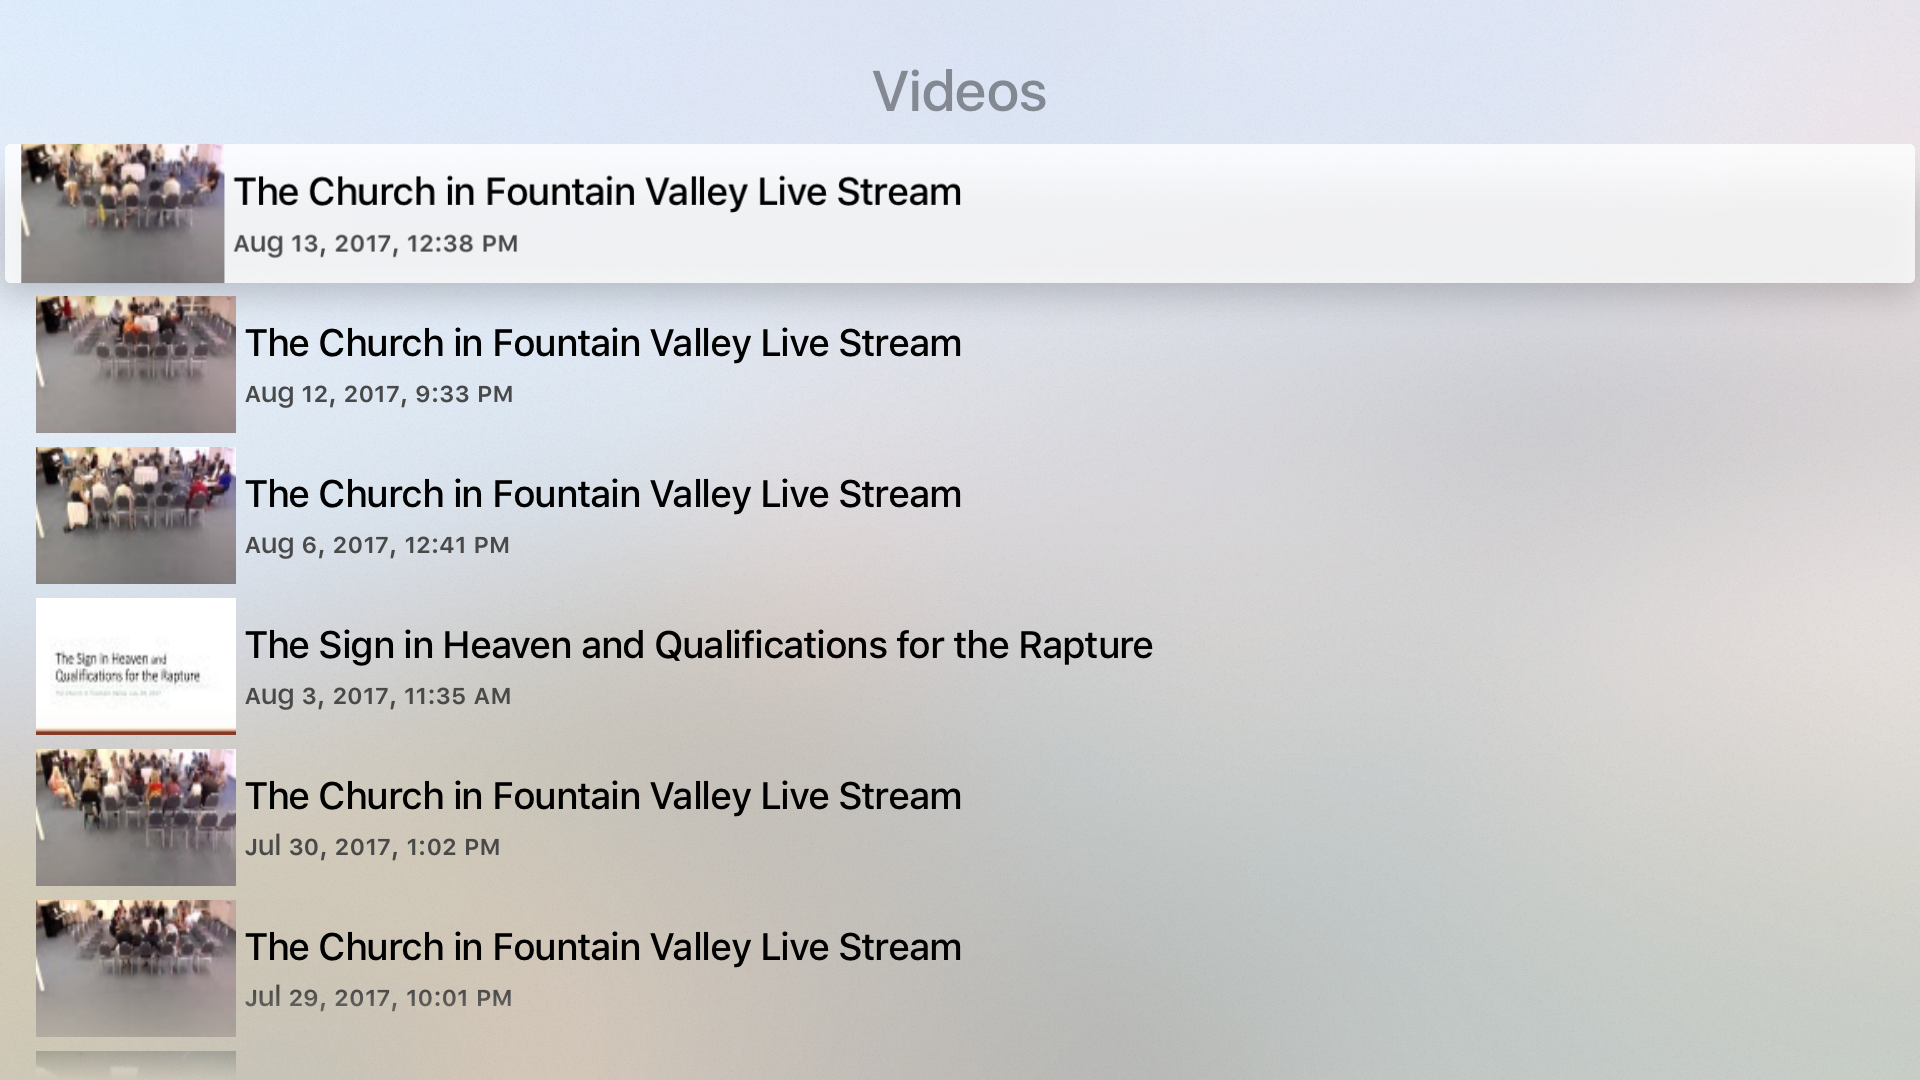Select partially visible thumbnail at list bottom
This screenshot has height=1080, width=1920.
(136, 1066)
